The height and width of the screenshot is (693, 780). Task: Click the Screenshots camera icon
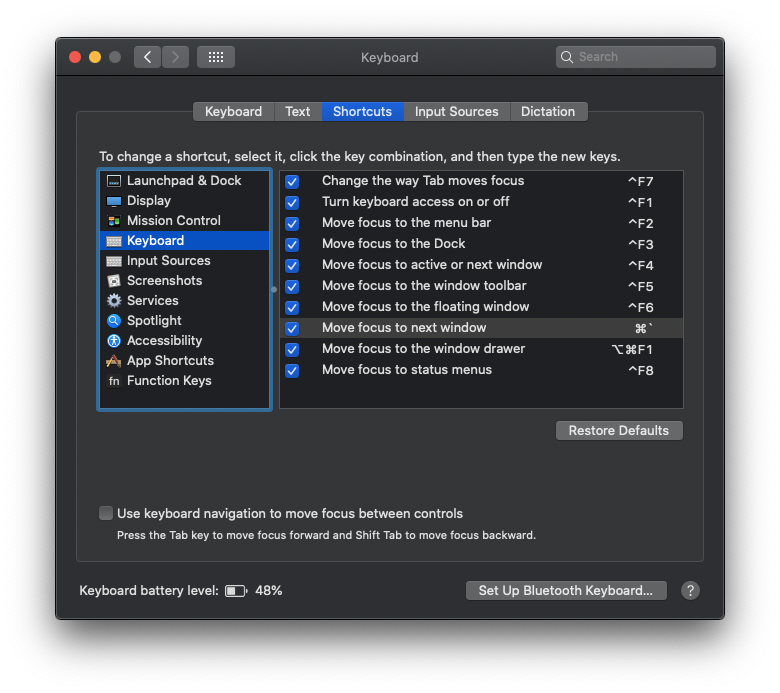(114, 281)
